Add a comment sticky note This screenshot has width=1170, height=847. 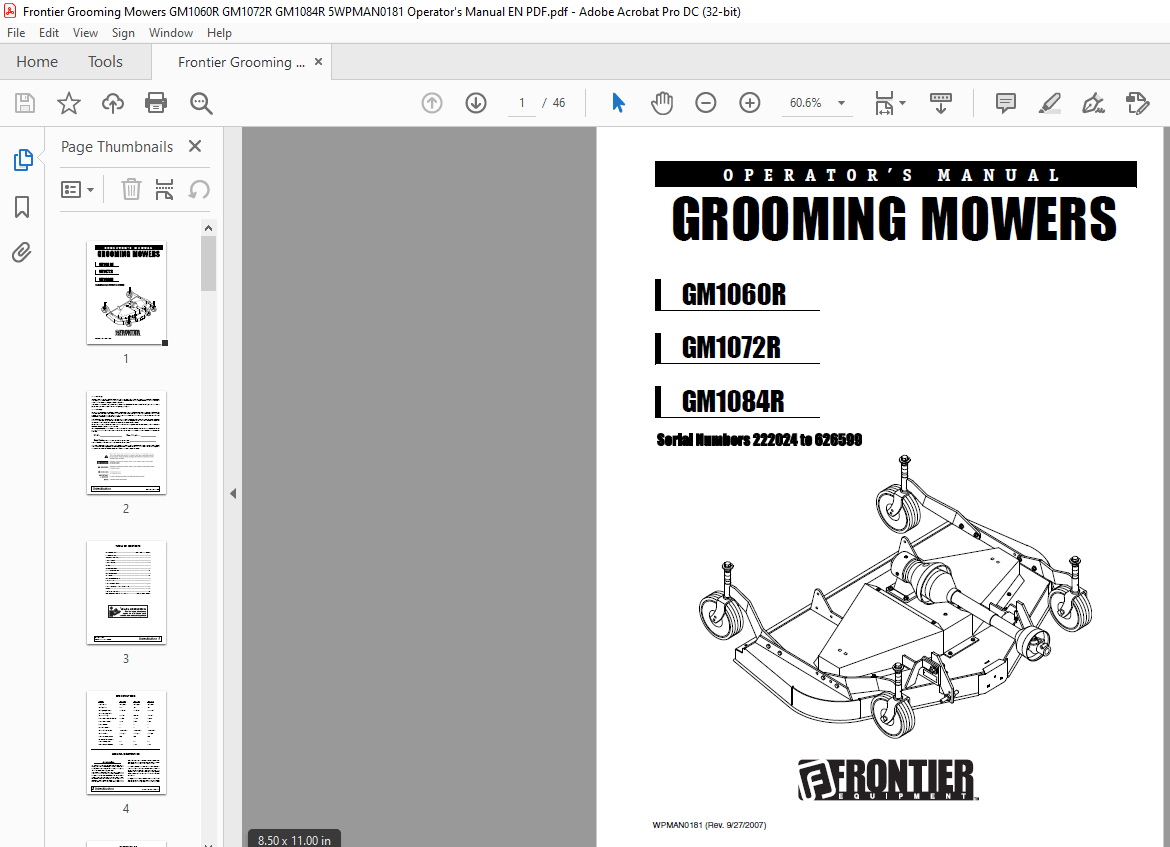1006,103
